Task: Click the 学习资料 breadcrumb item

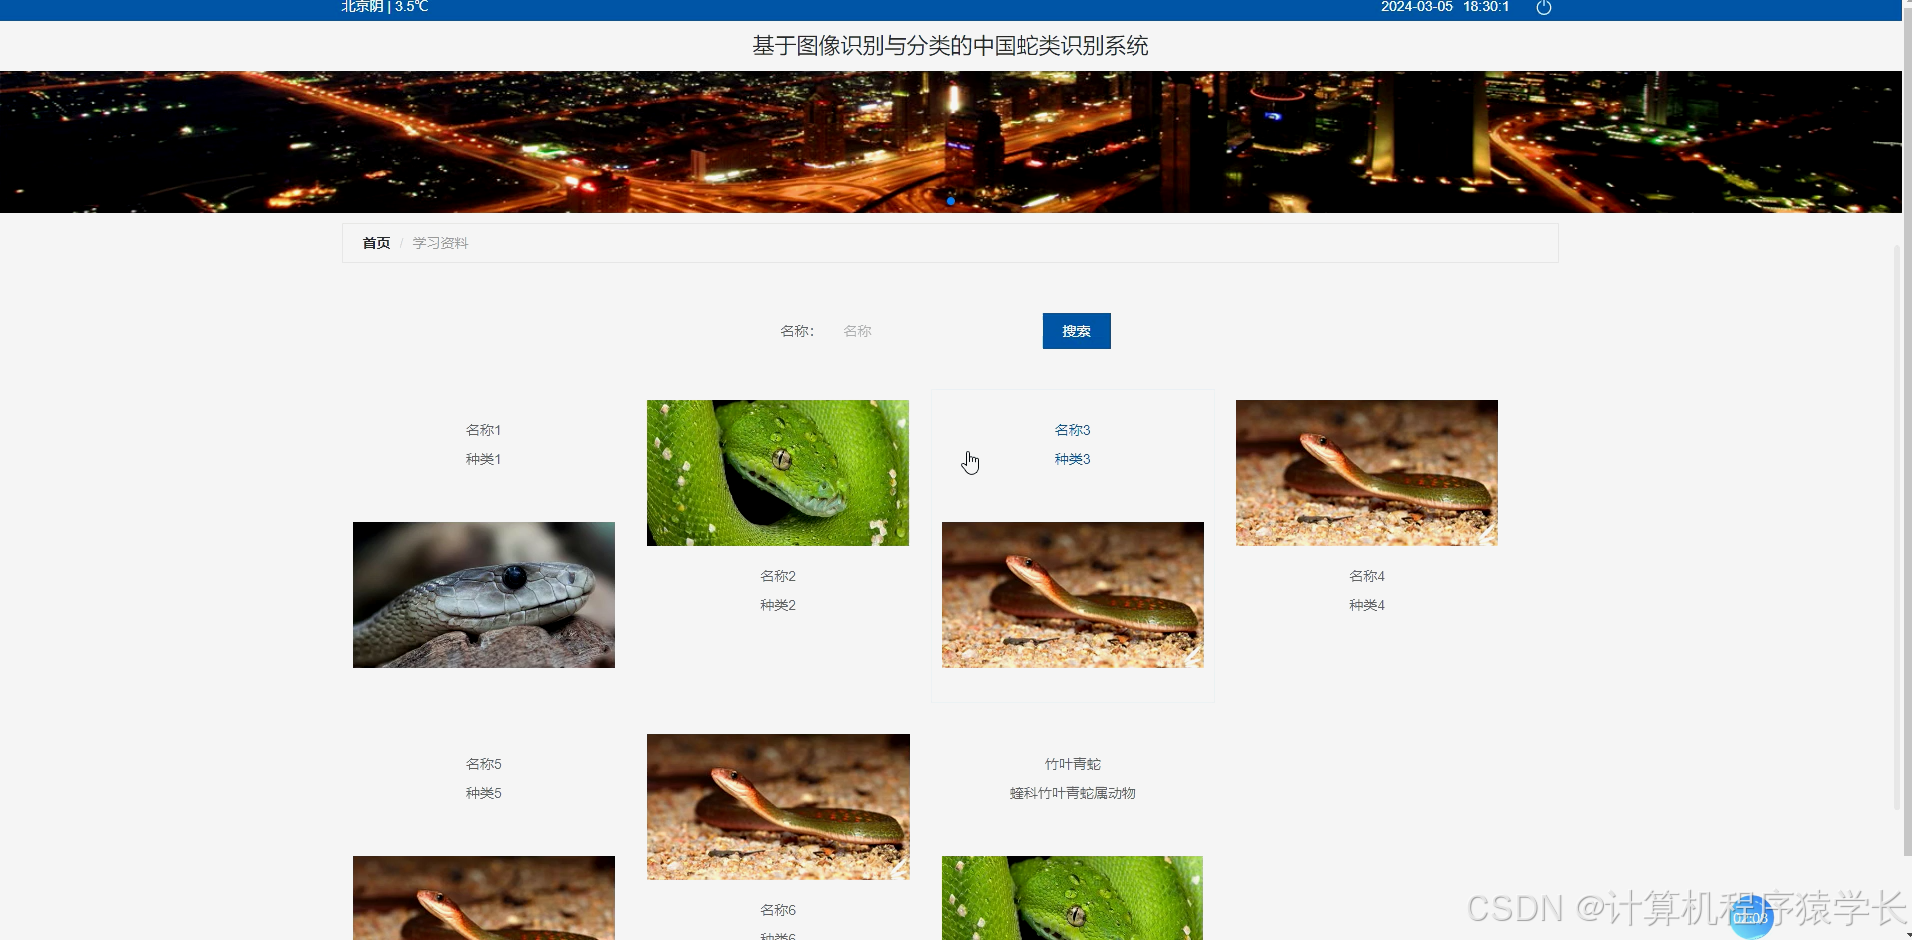Action: [440, 243]
